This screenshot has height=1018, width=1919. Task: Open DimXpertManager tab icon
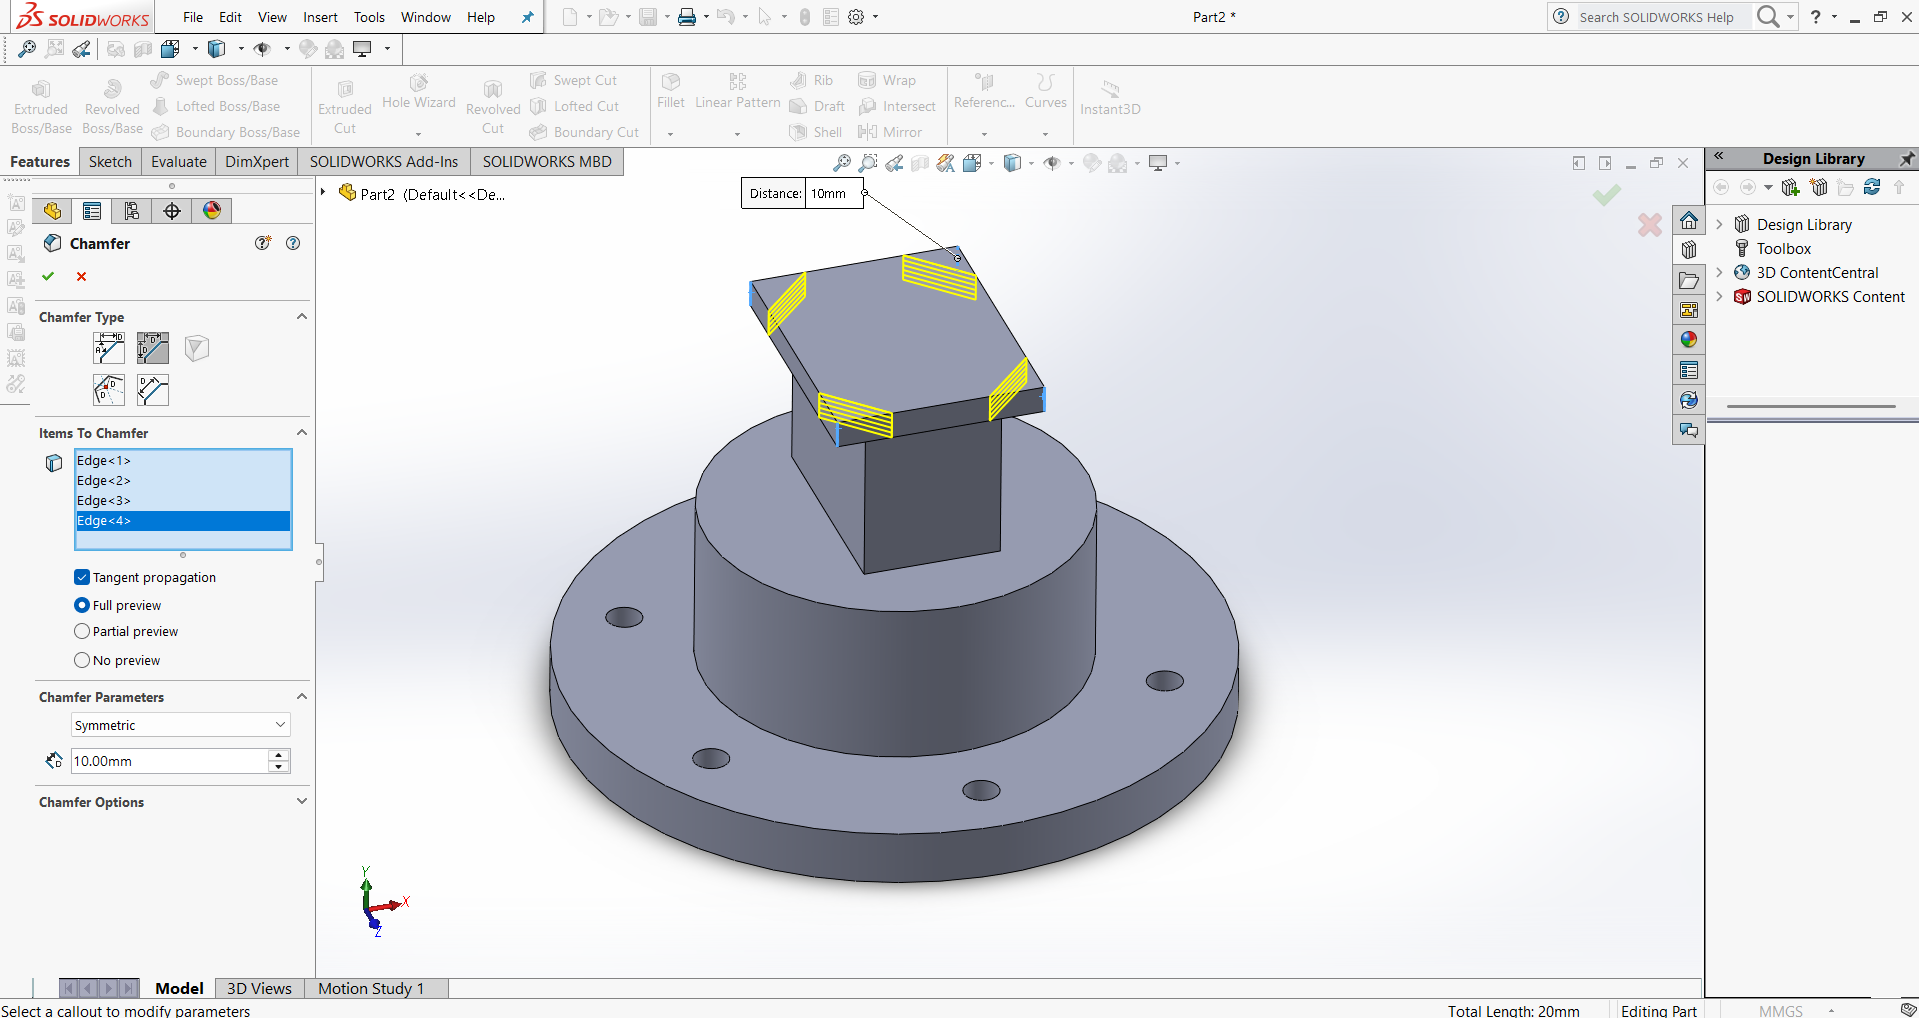(x=172, y=210)
